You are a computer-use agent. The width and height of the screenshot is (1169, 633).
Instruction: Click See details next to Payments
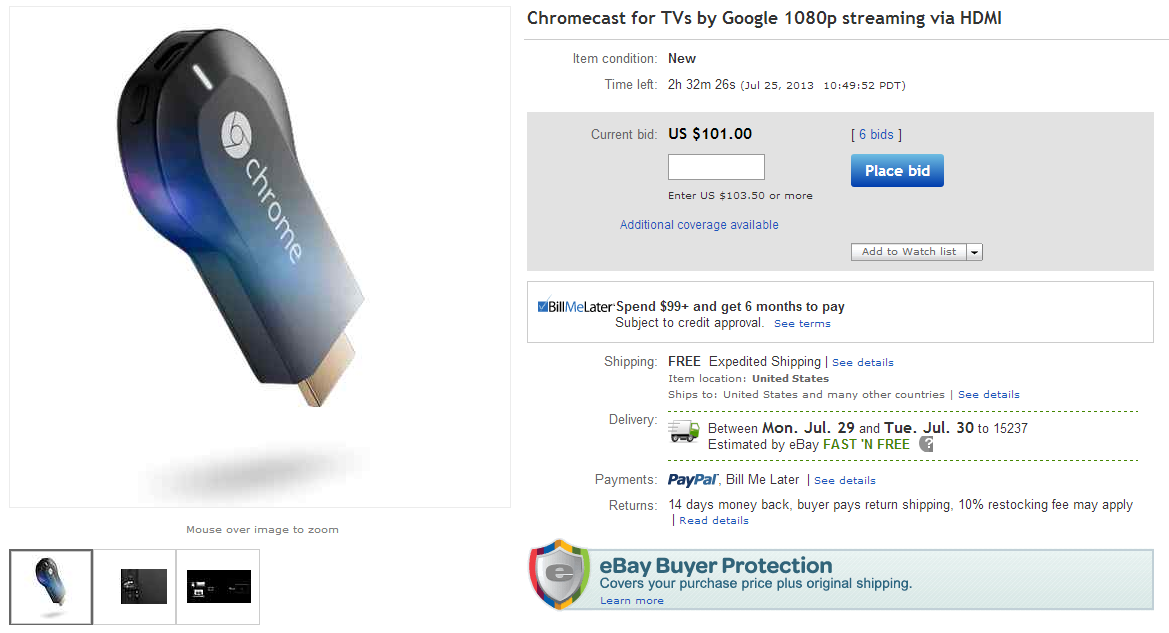tap(844, 480)
